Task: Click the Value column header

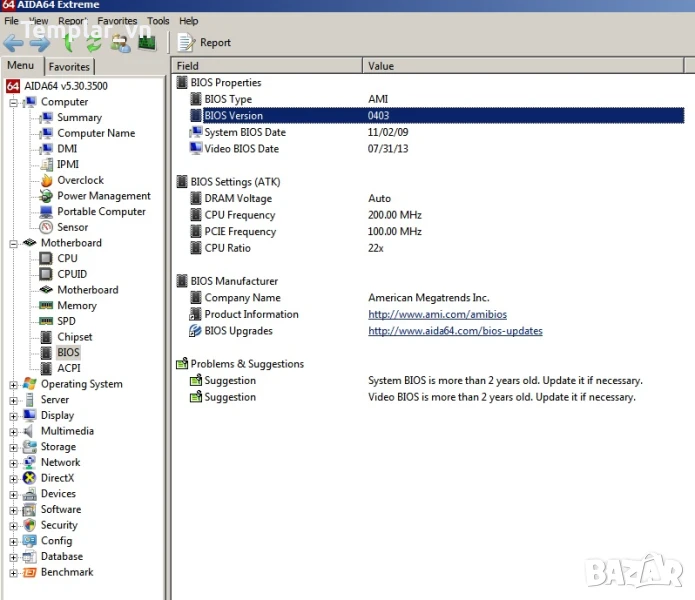Action: (x=381, y=66)
